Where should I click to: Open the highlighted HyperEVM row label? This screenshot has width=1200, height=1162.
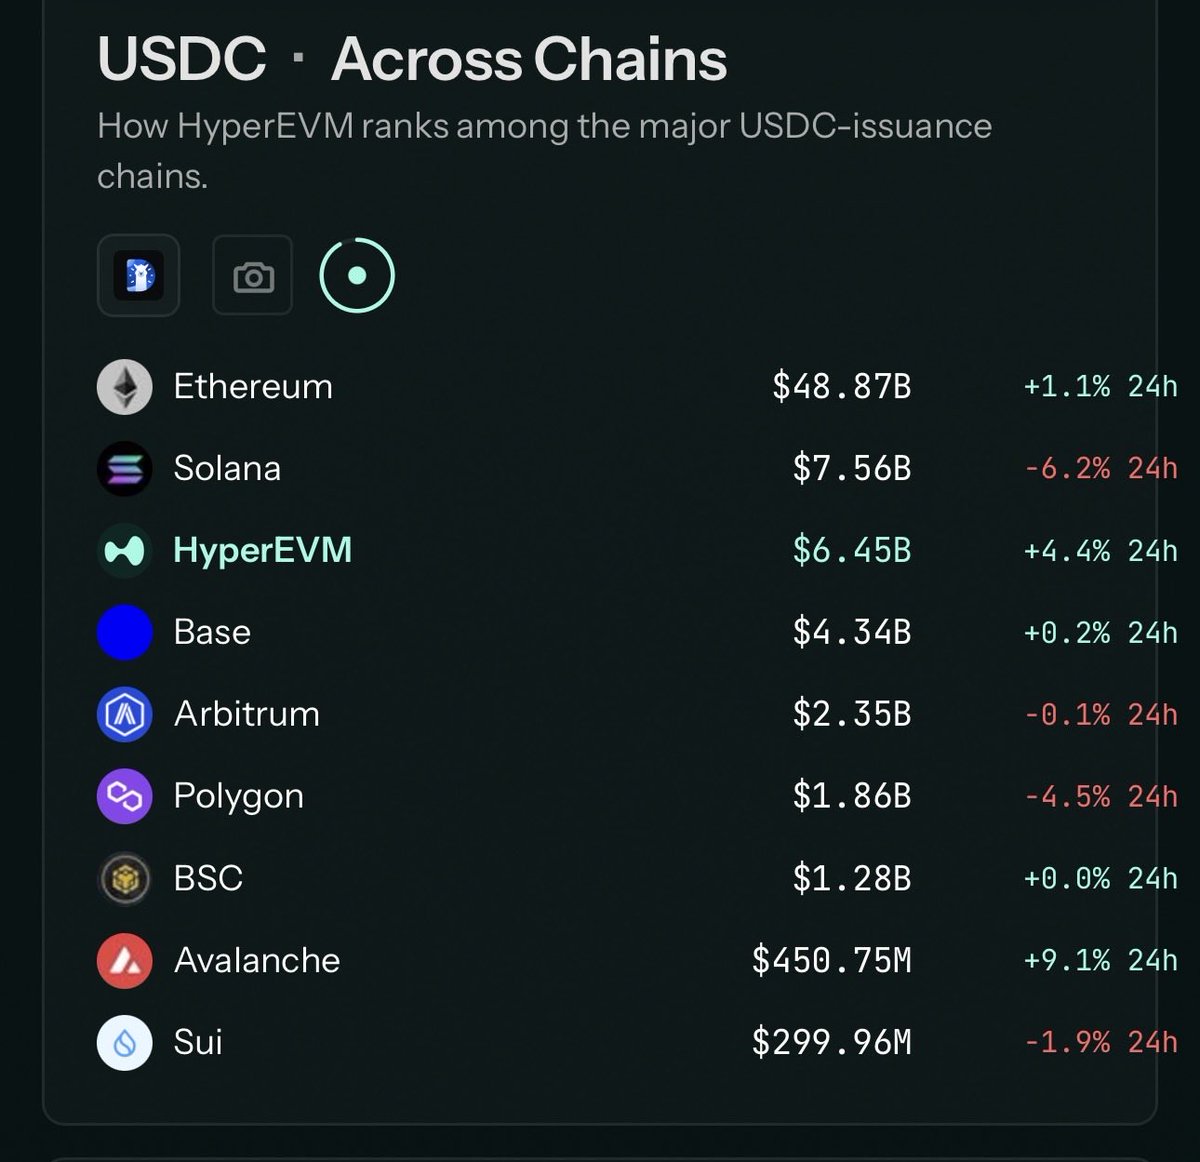click(262, 551)
